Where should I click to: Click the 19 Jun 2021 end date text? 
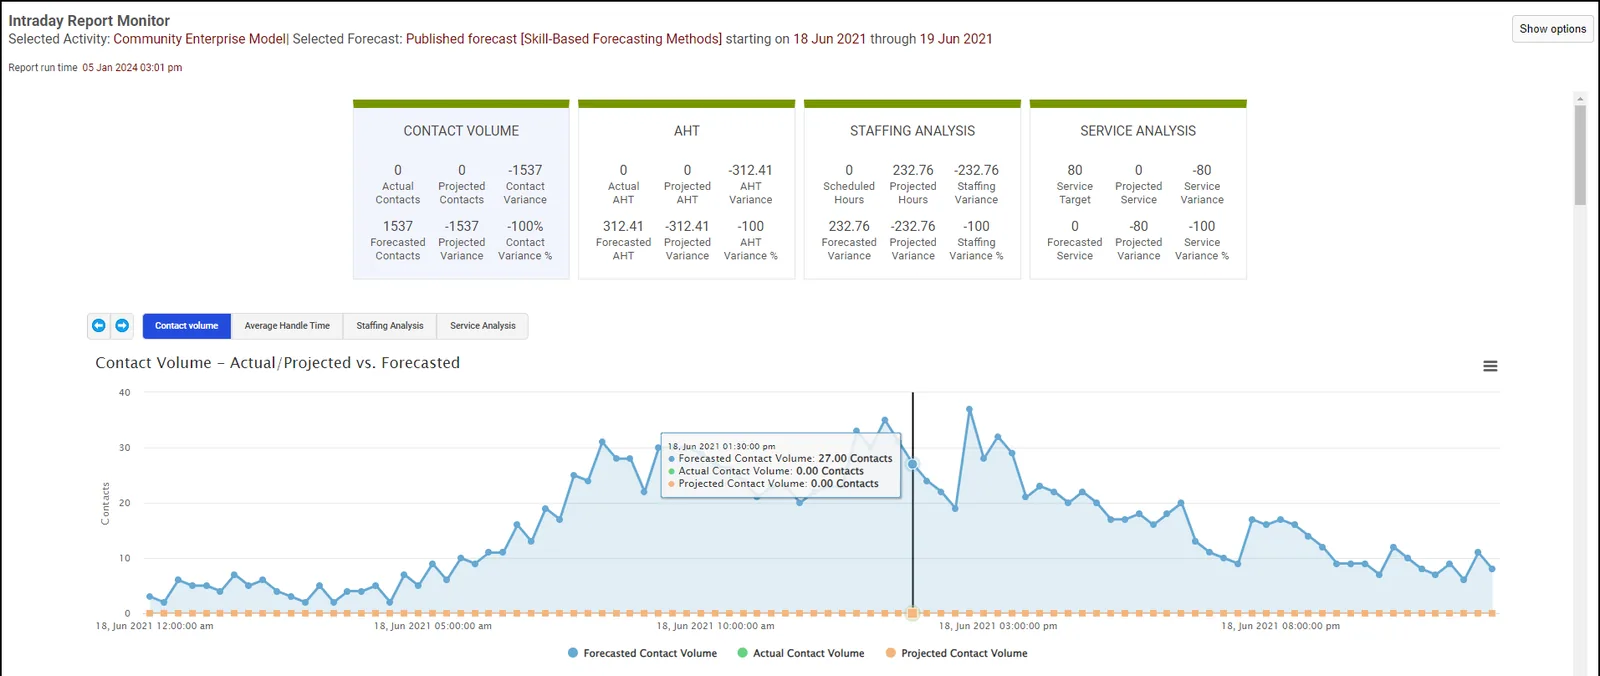(956, 39)
